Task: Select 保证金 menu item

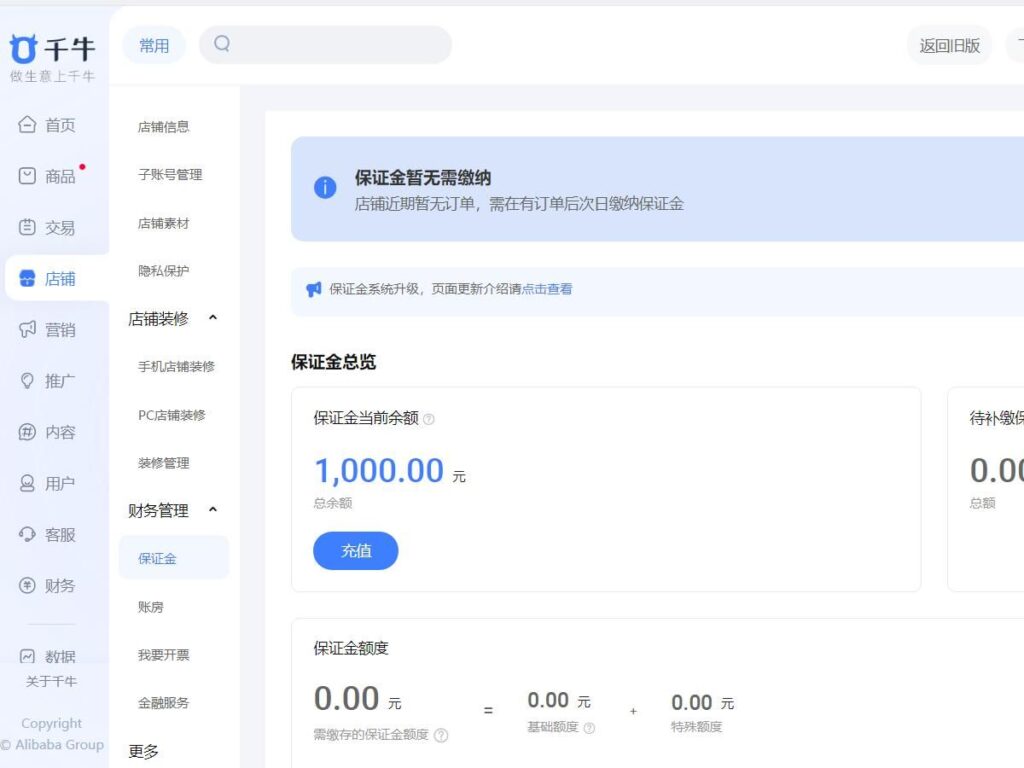Action: 174,558
